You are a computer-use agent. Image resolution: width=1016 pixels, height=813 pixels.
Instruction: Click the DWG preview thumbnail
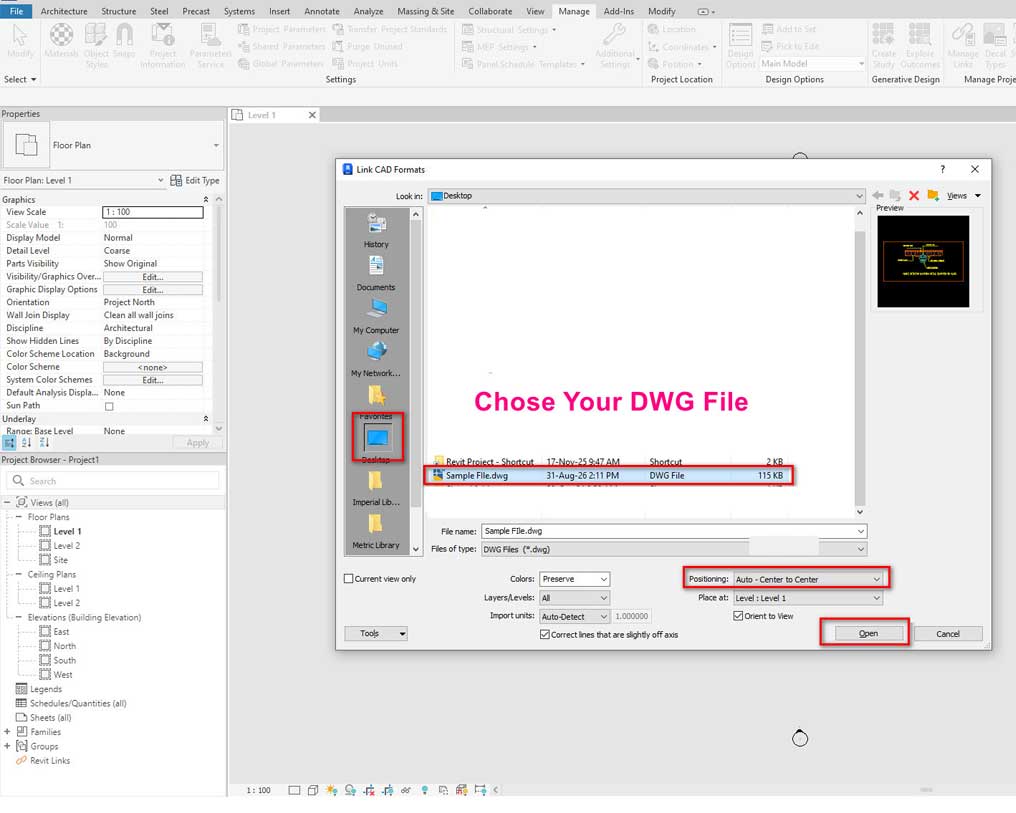pyautogui.click(x=923, y=261)
